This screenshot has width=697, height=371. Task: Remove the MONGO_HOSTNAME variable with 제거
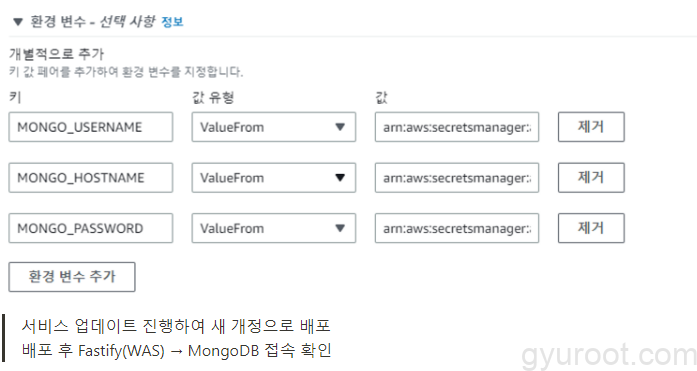(x=591, y=178)
